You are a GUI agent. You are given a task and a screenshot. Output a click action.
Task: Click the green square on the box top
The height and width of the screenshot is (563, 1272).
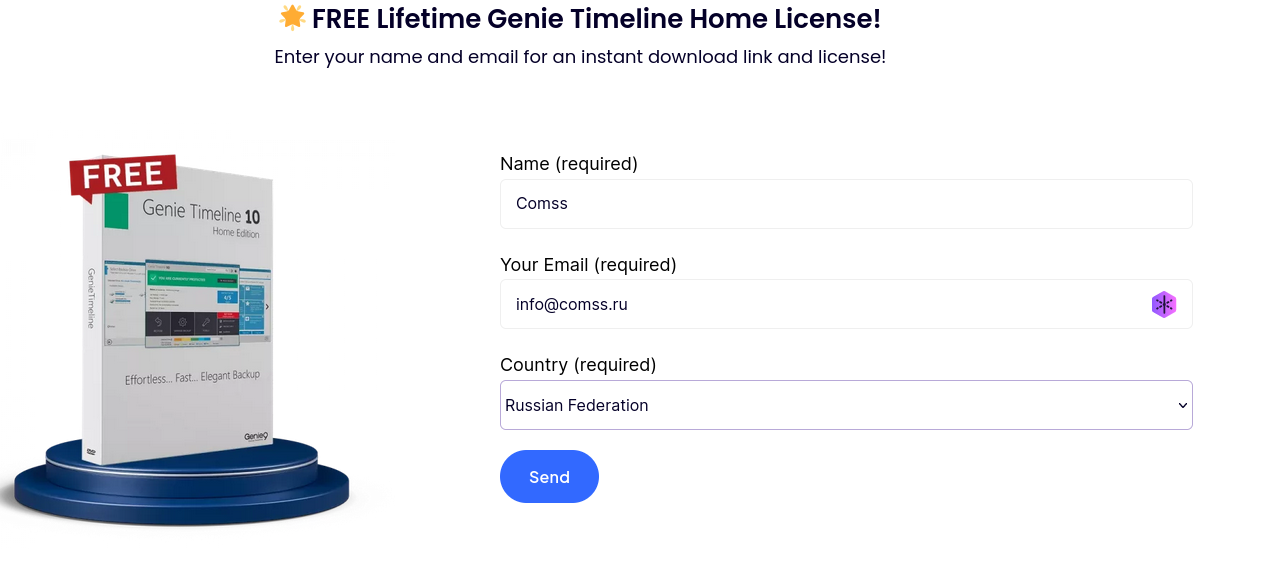point(117,211)
